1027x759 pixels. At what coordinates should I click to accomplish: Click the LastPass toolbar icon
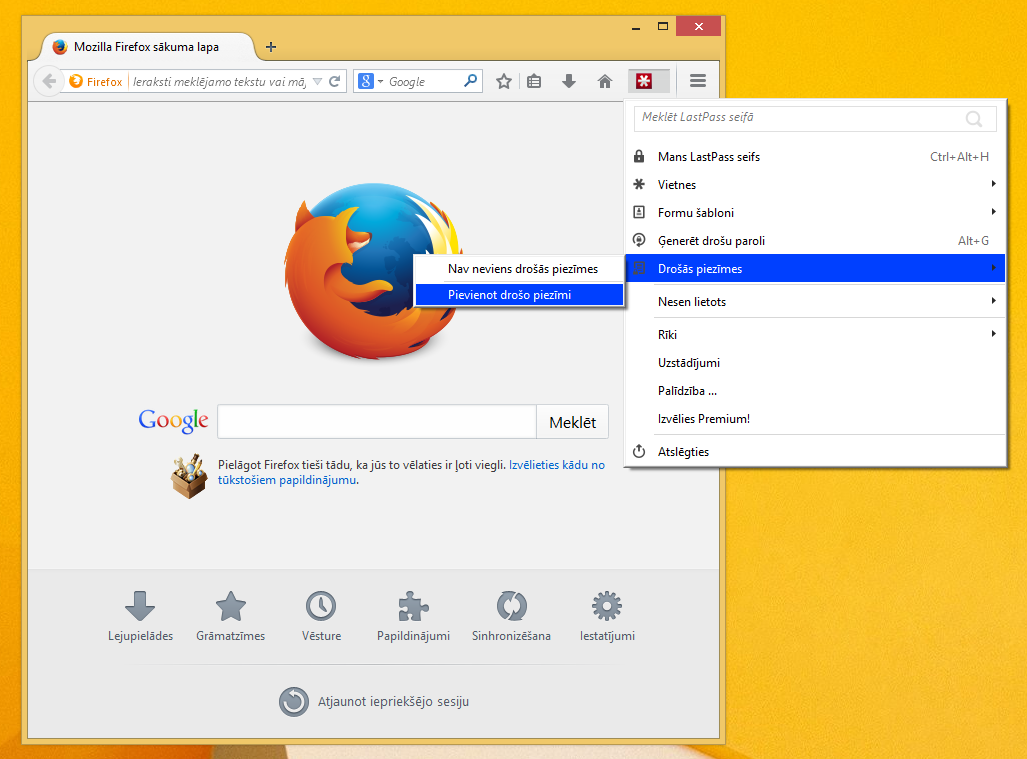(644, 81)
